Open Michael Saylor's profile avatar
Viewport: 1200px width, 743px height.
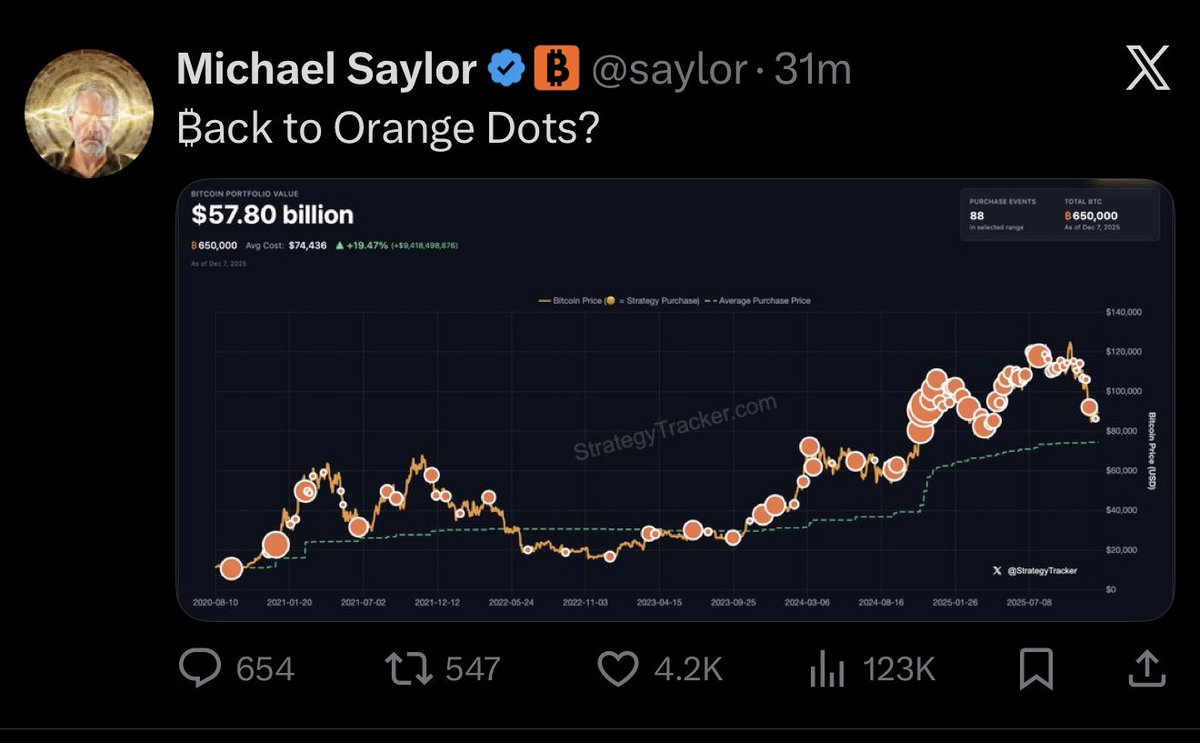click(89, 112)
